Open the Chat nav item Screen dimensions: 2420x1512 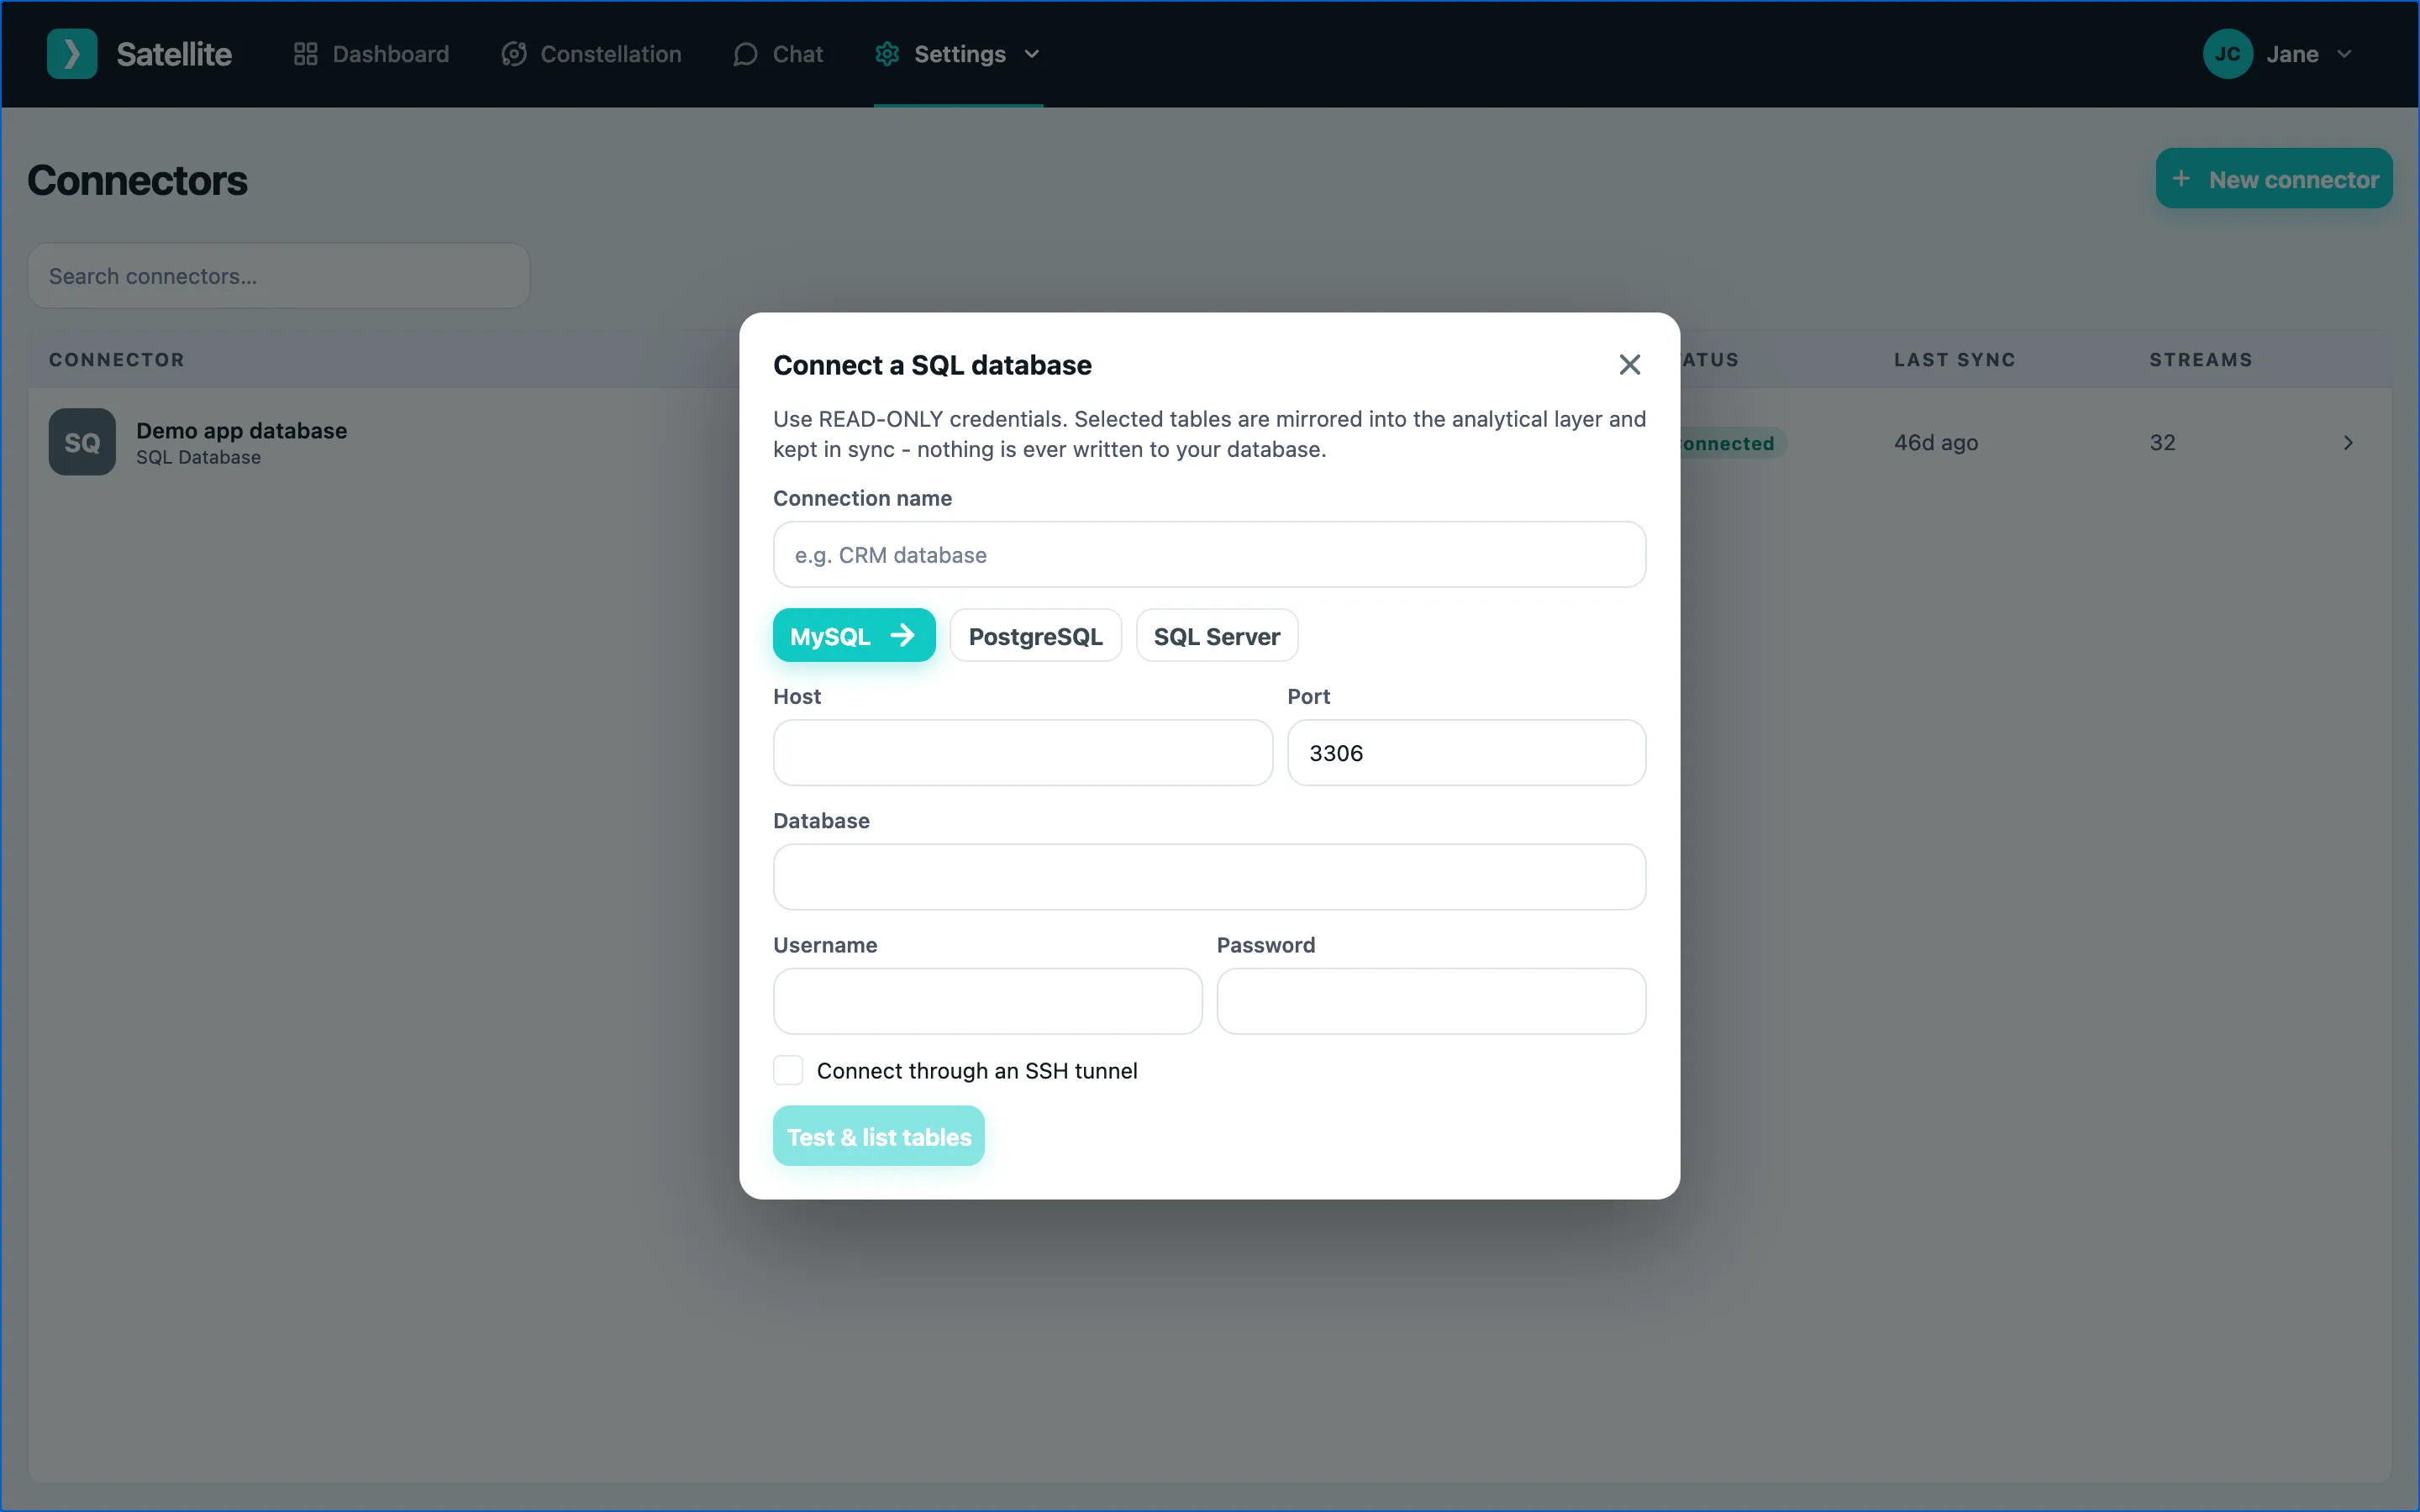(778, 54)
